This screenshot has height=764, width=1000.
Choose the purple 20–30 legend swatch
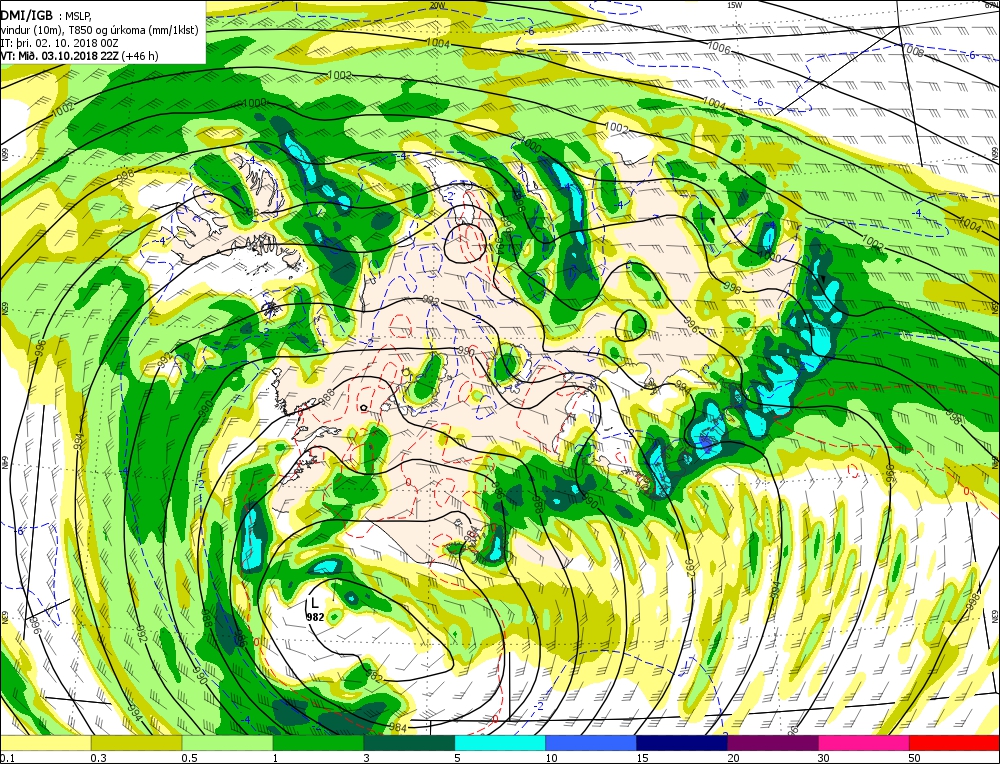point(773,743)
